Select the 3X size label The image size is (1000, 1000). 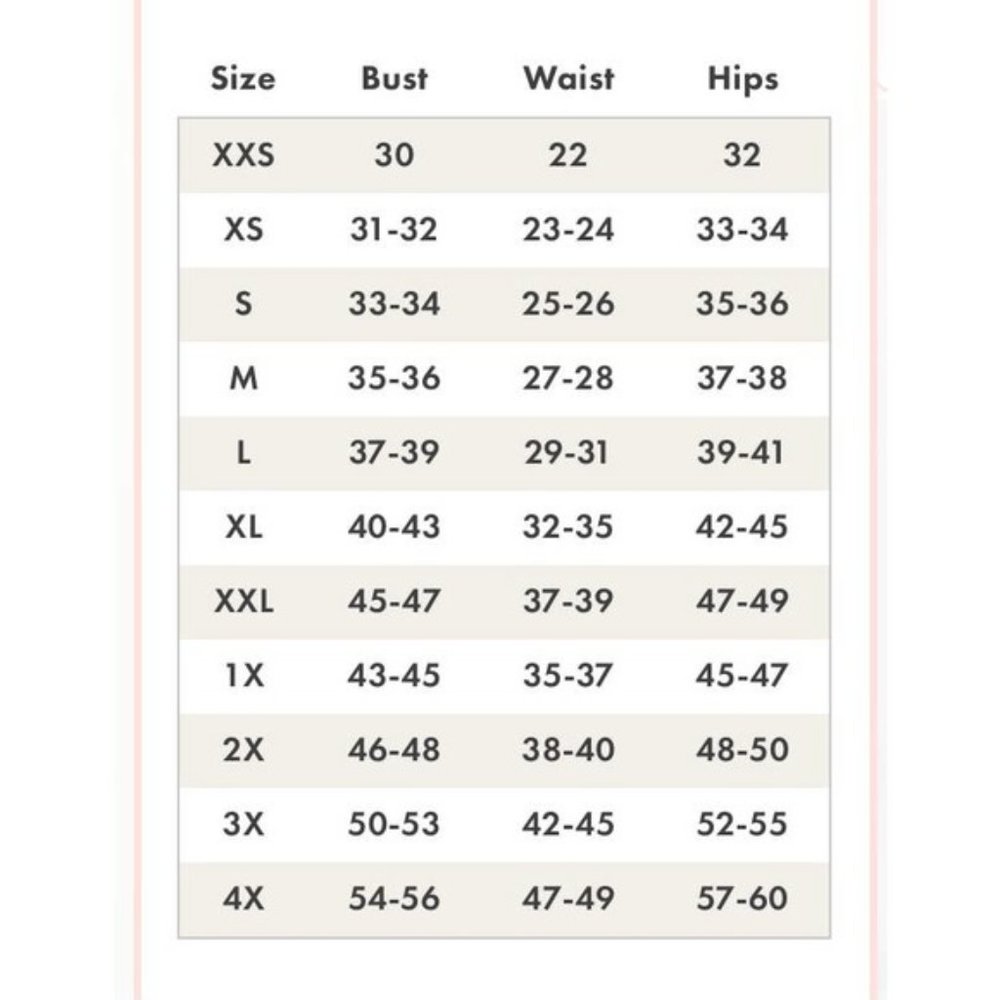[243, 824]
